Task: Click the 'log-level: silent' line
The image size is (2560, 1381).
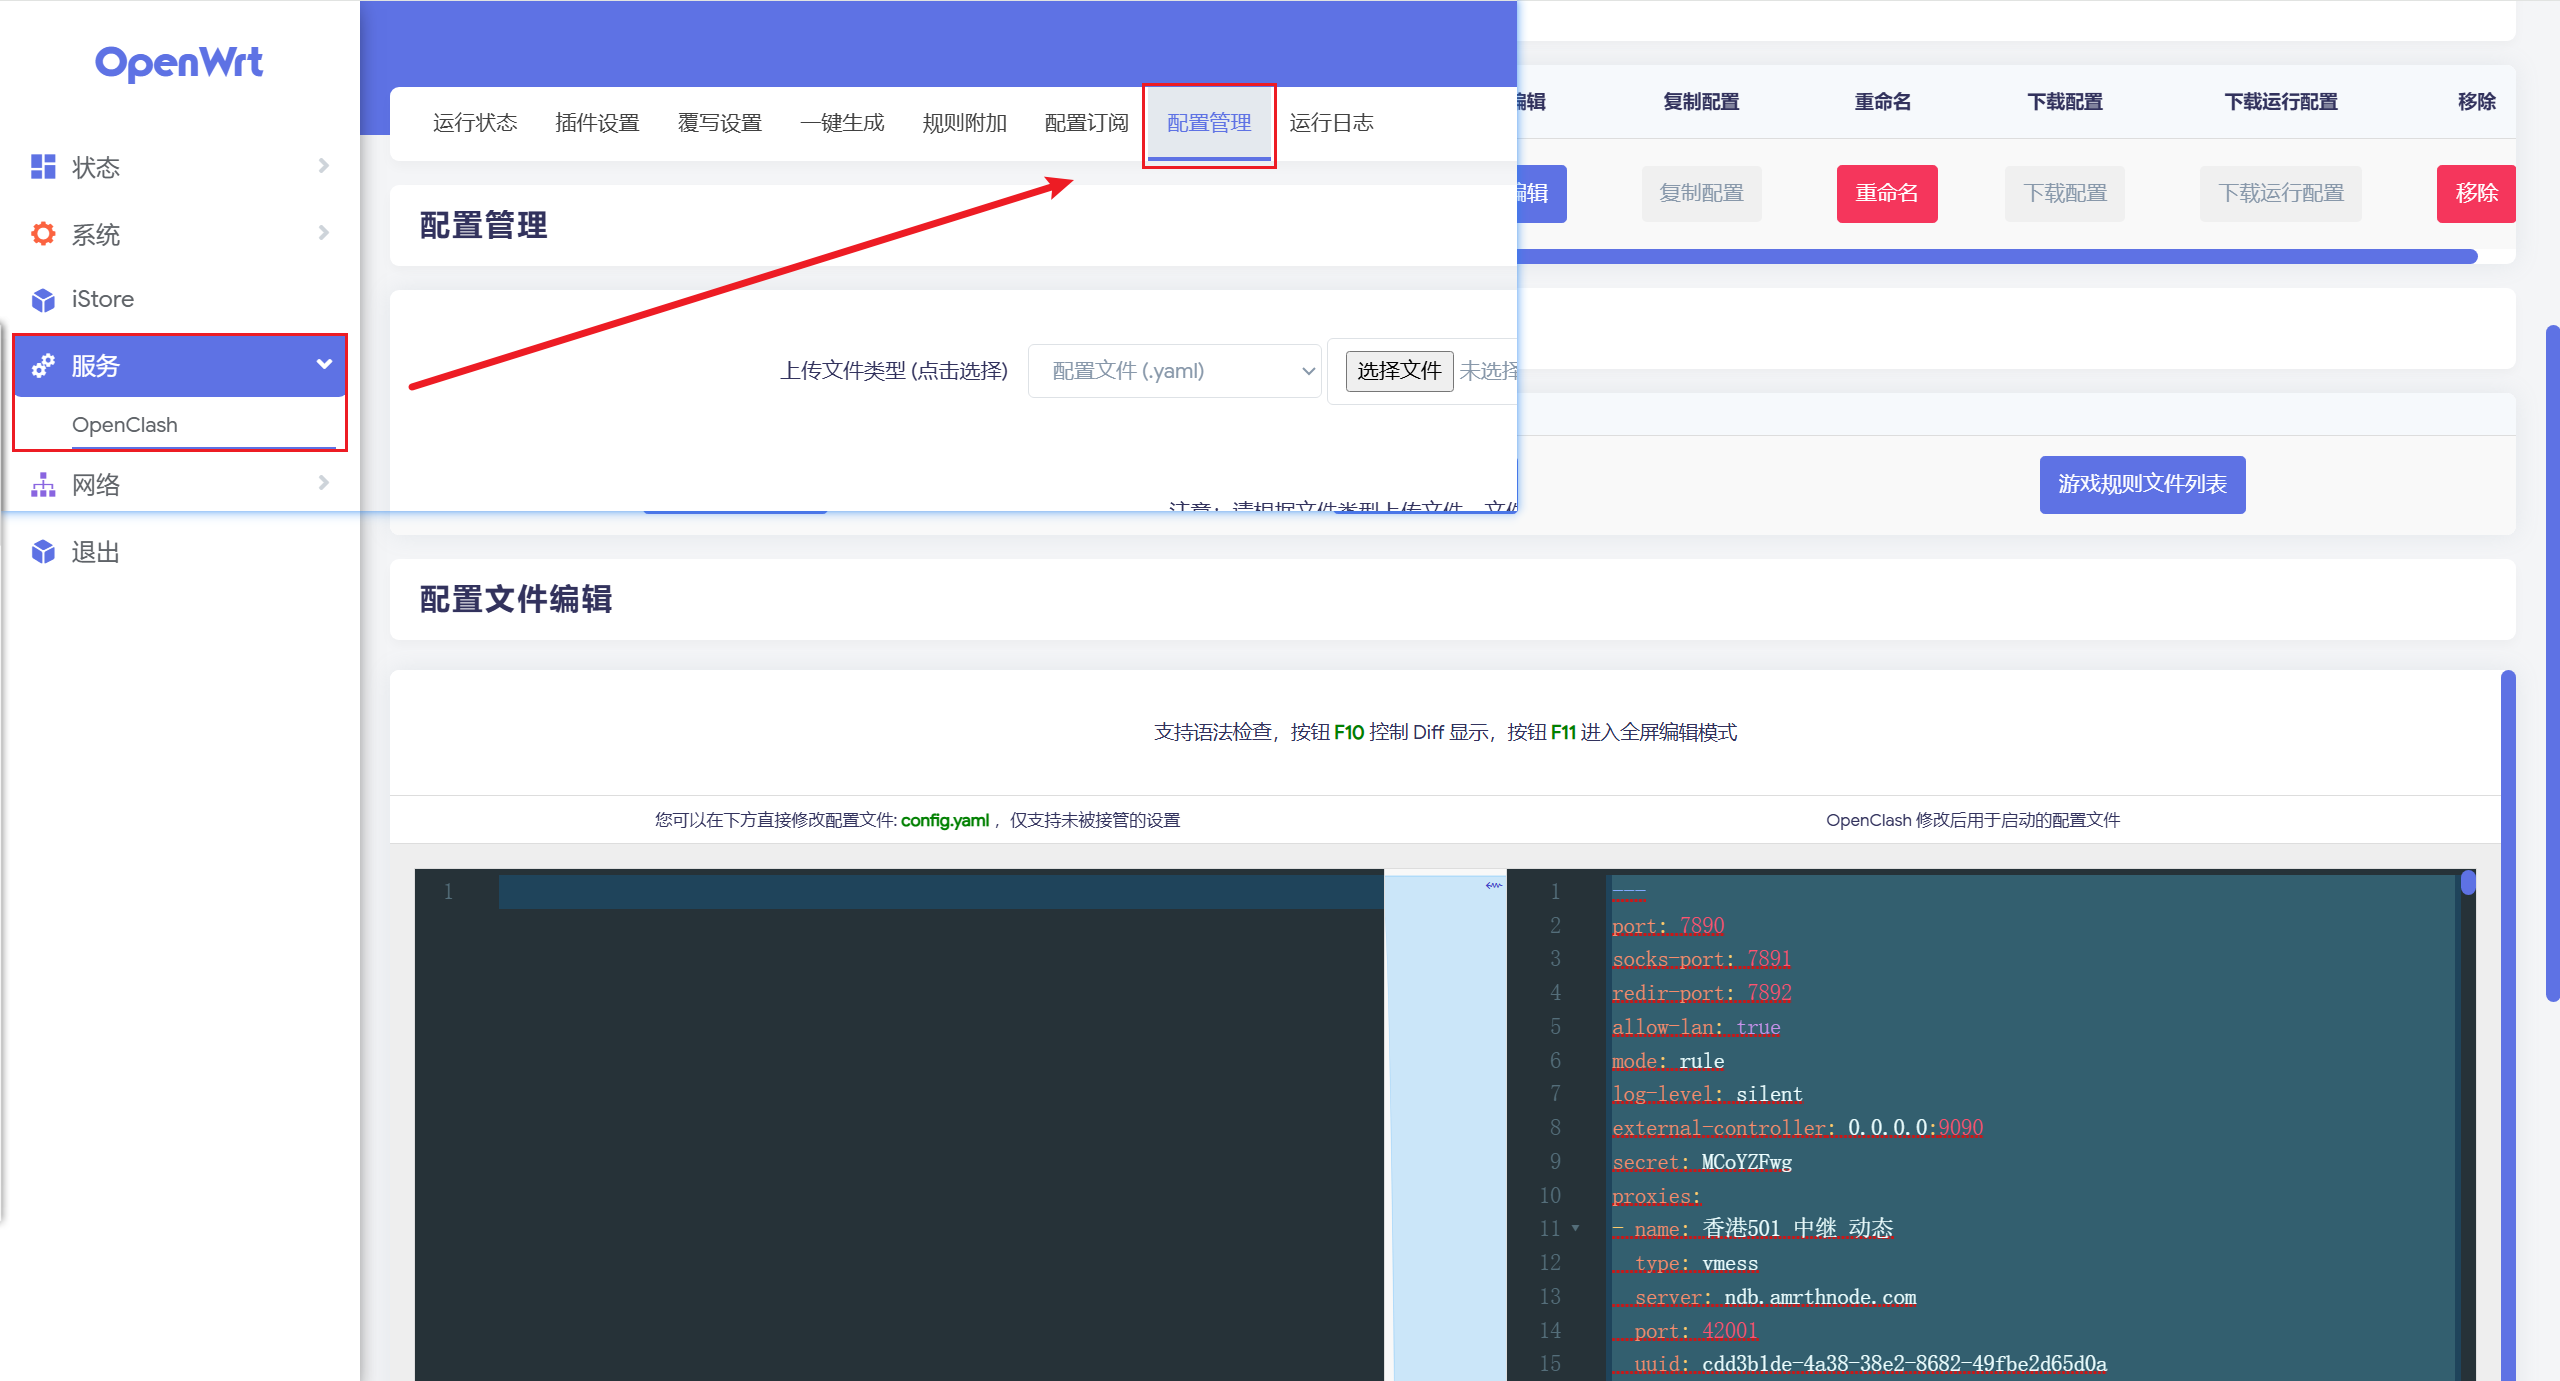Action: (1707, 1094)
